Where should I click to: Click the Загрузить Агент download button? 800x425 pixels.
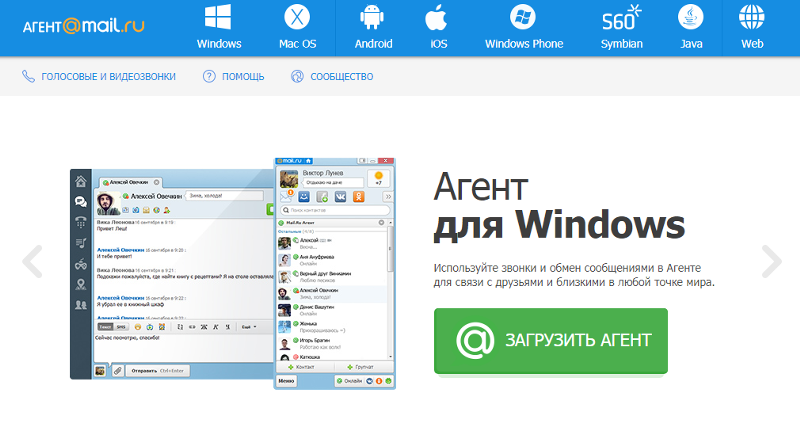coord(550,340)
